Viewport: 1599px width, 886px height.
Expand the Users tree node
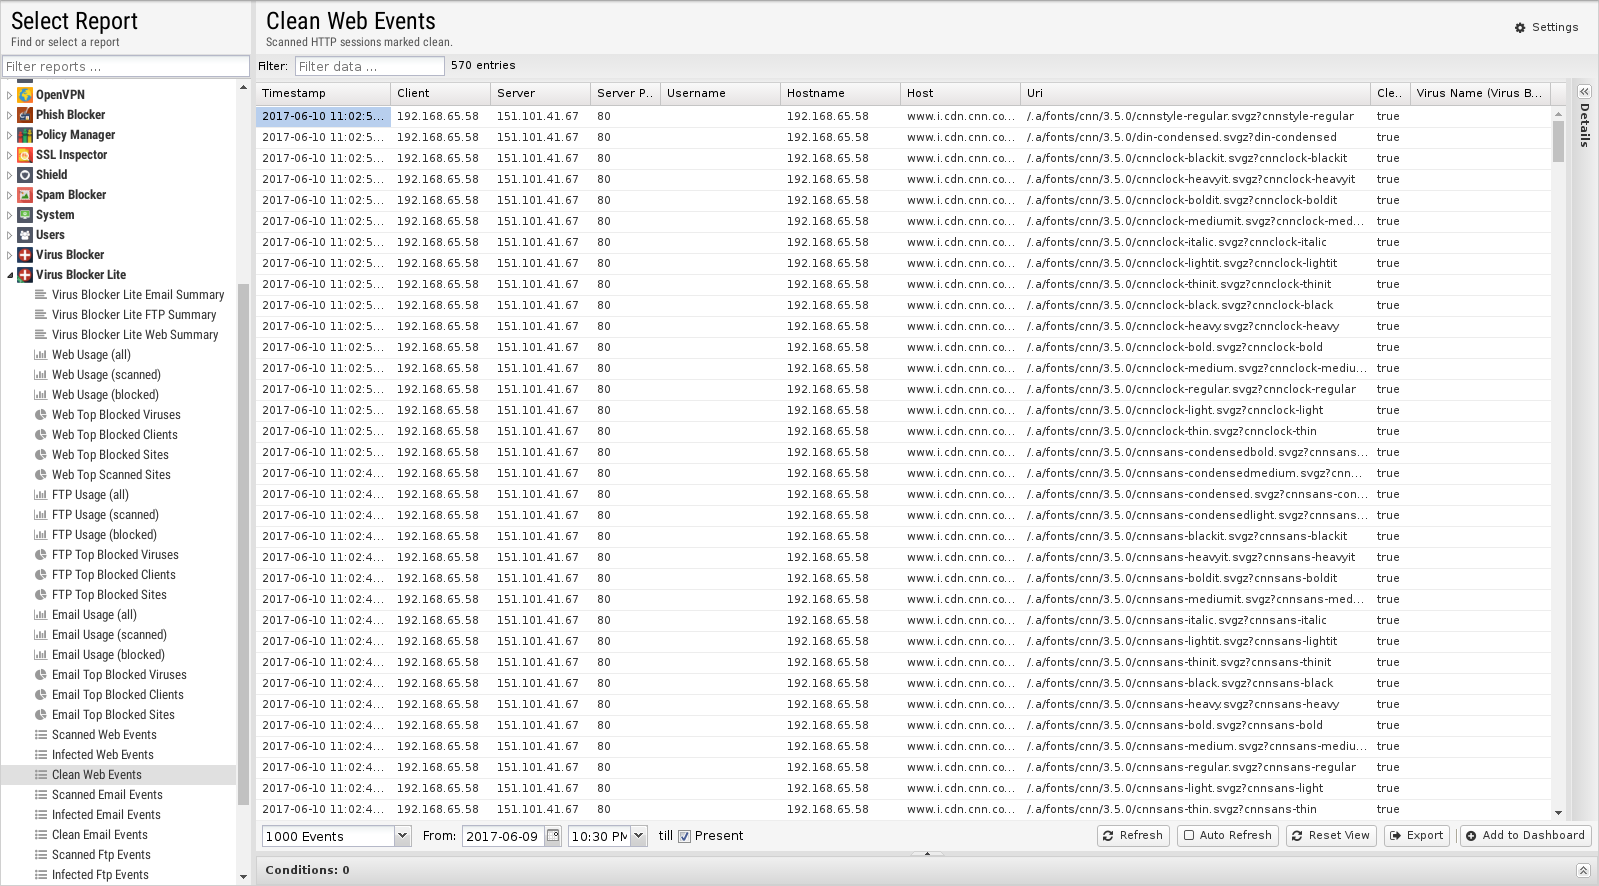pyautogui.click(x=10, y=235)
